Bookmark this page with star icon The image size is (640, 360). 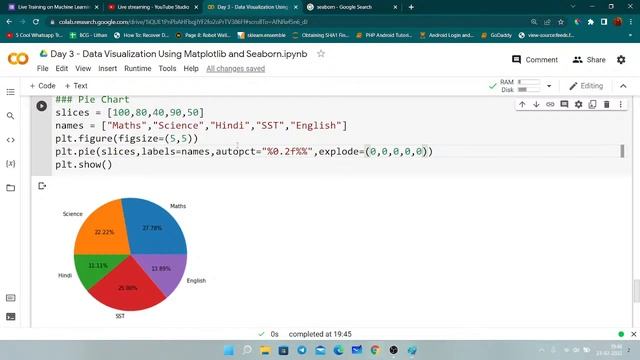pos(561,22)
